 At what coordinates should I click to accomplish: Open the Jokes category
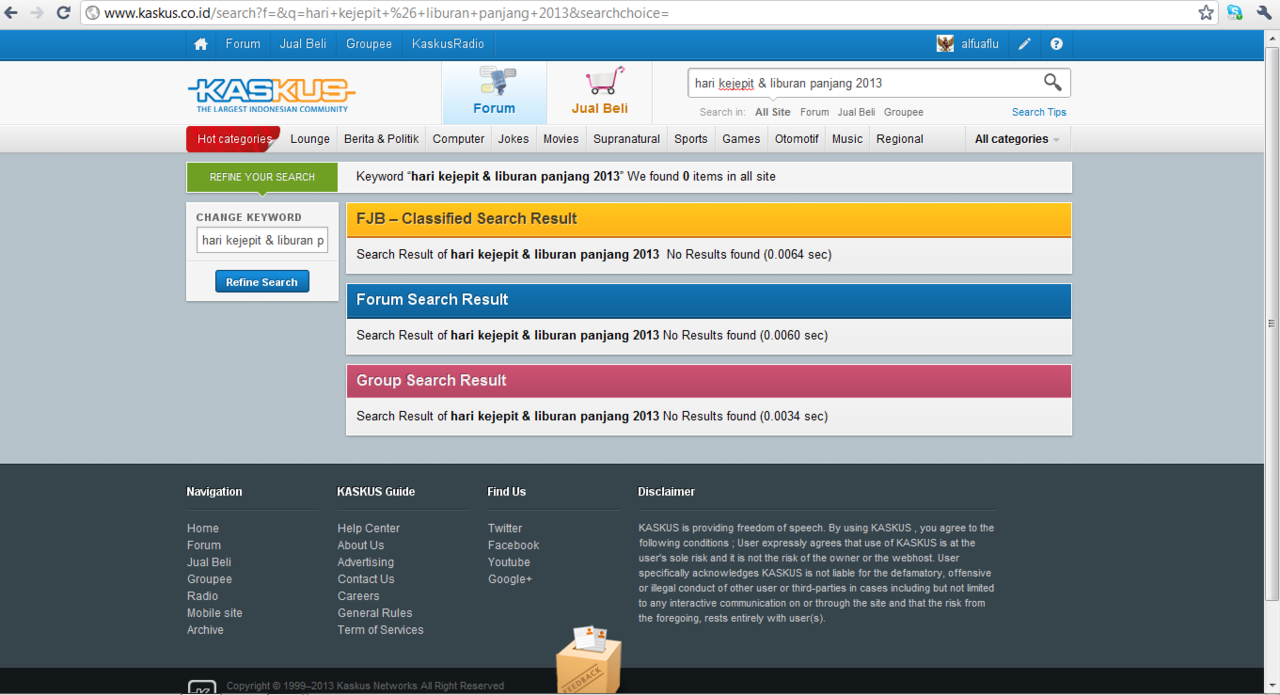pos(514,139)
